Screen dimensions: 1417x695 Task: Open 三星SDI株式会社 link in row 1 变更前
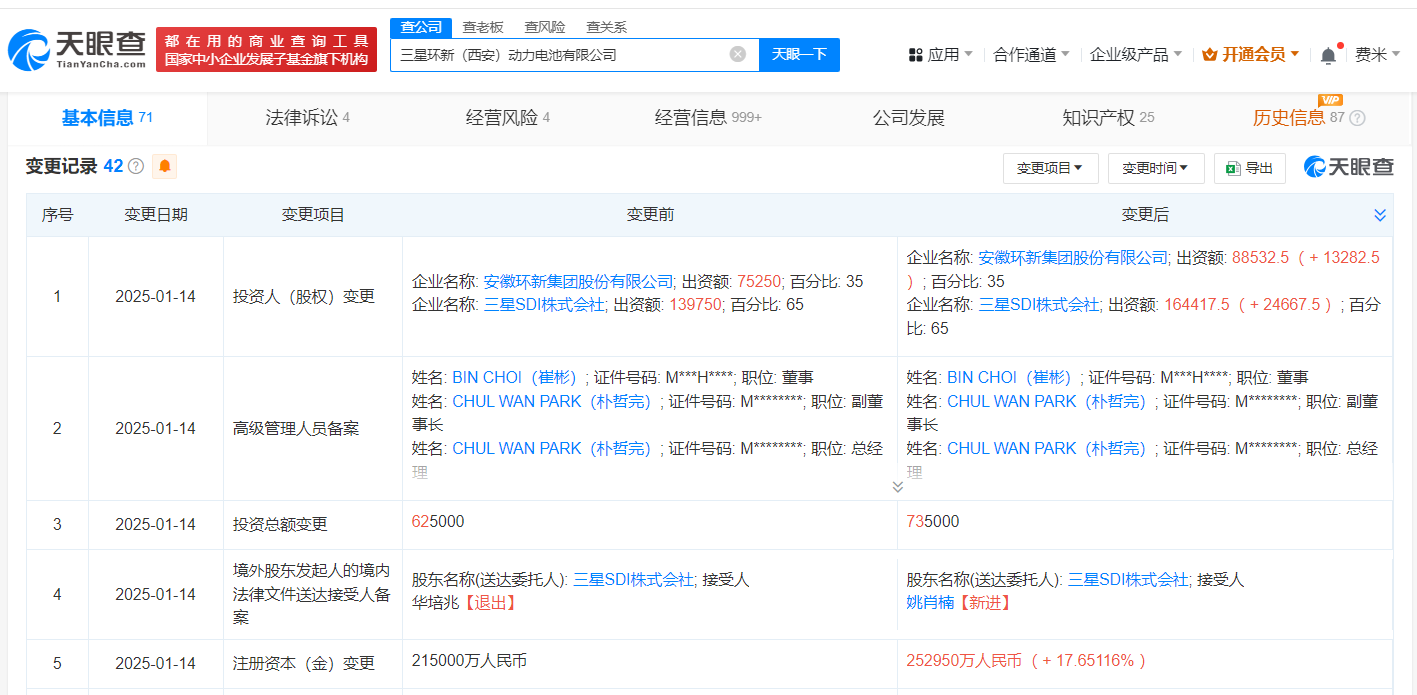coord(544,304)
